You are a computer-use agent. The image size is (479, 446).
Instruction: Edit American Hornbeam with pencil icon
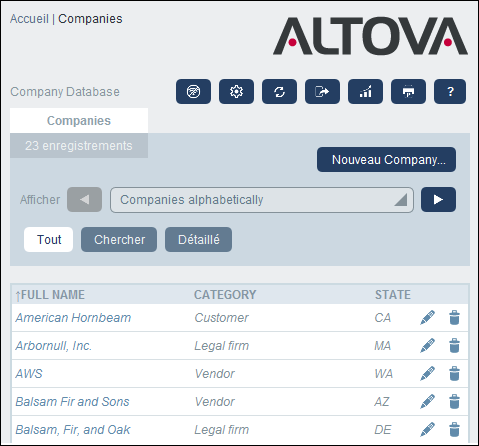click(x=427, y=317)
